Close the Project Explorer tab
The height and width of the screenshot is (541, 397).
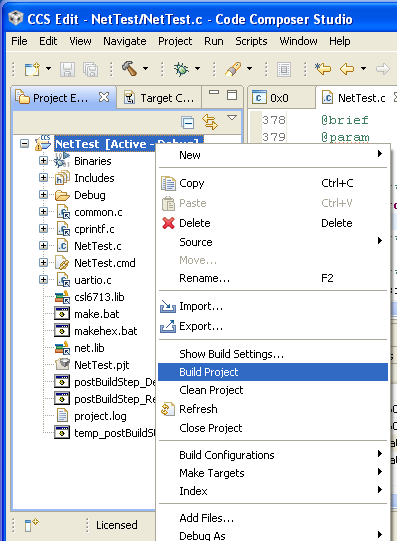pyautogui.click(x=104, y=97)
